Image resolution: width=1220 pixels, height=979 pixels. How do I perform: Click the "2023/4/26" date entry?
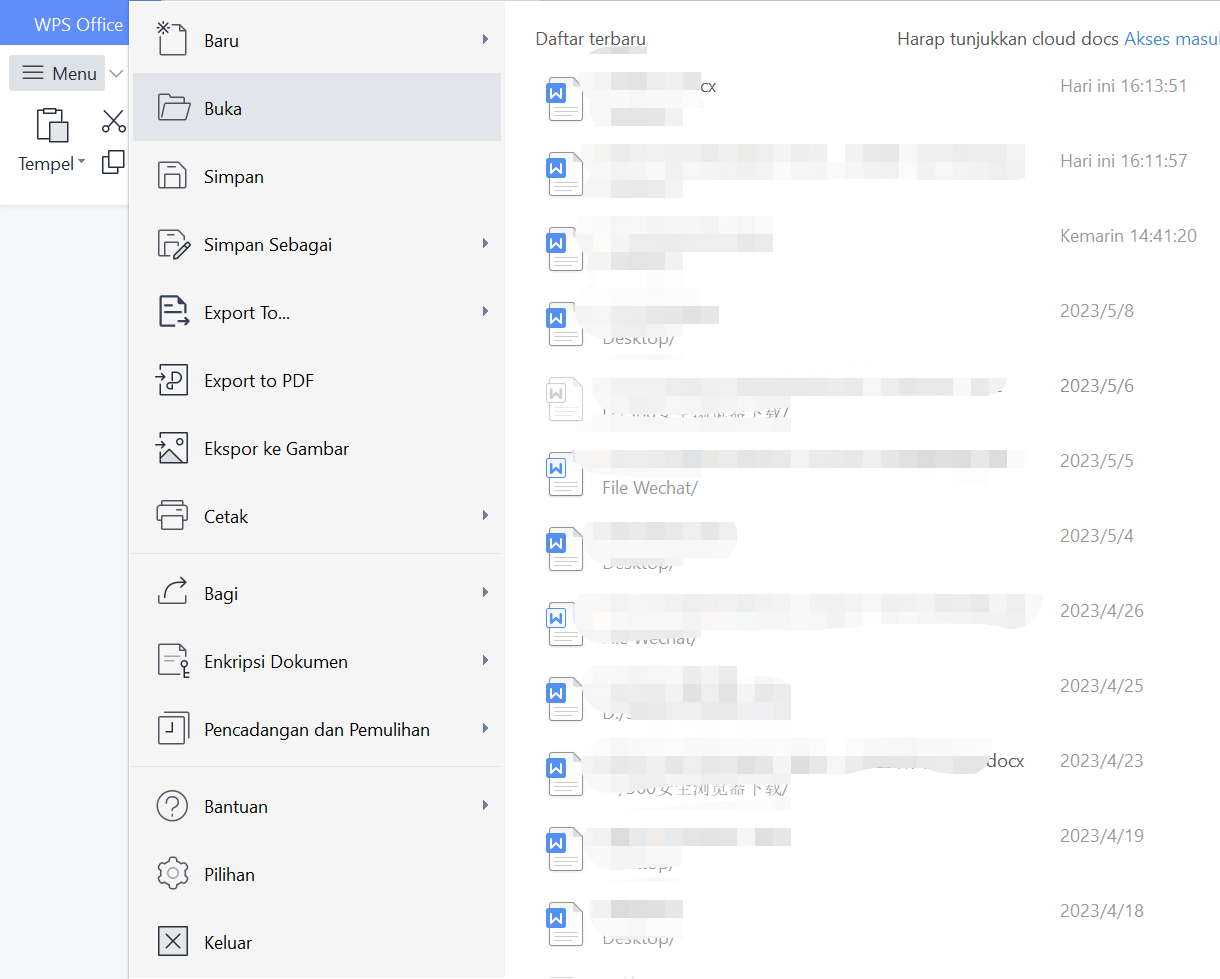[x=1102, y=611]
